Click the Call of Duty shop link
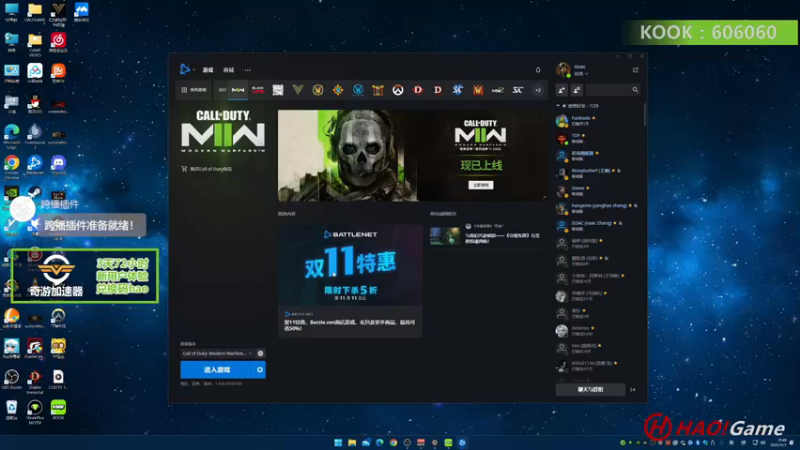Viewport: 800px width, 450px height. (x=207, y=169)
